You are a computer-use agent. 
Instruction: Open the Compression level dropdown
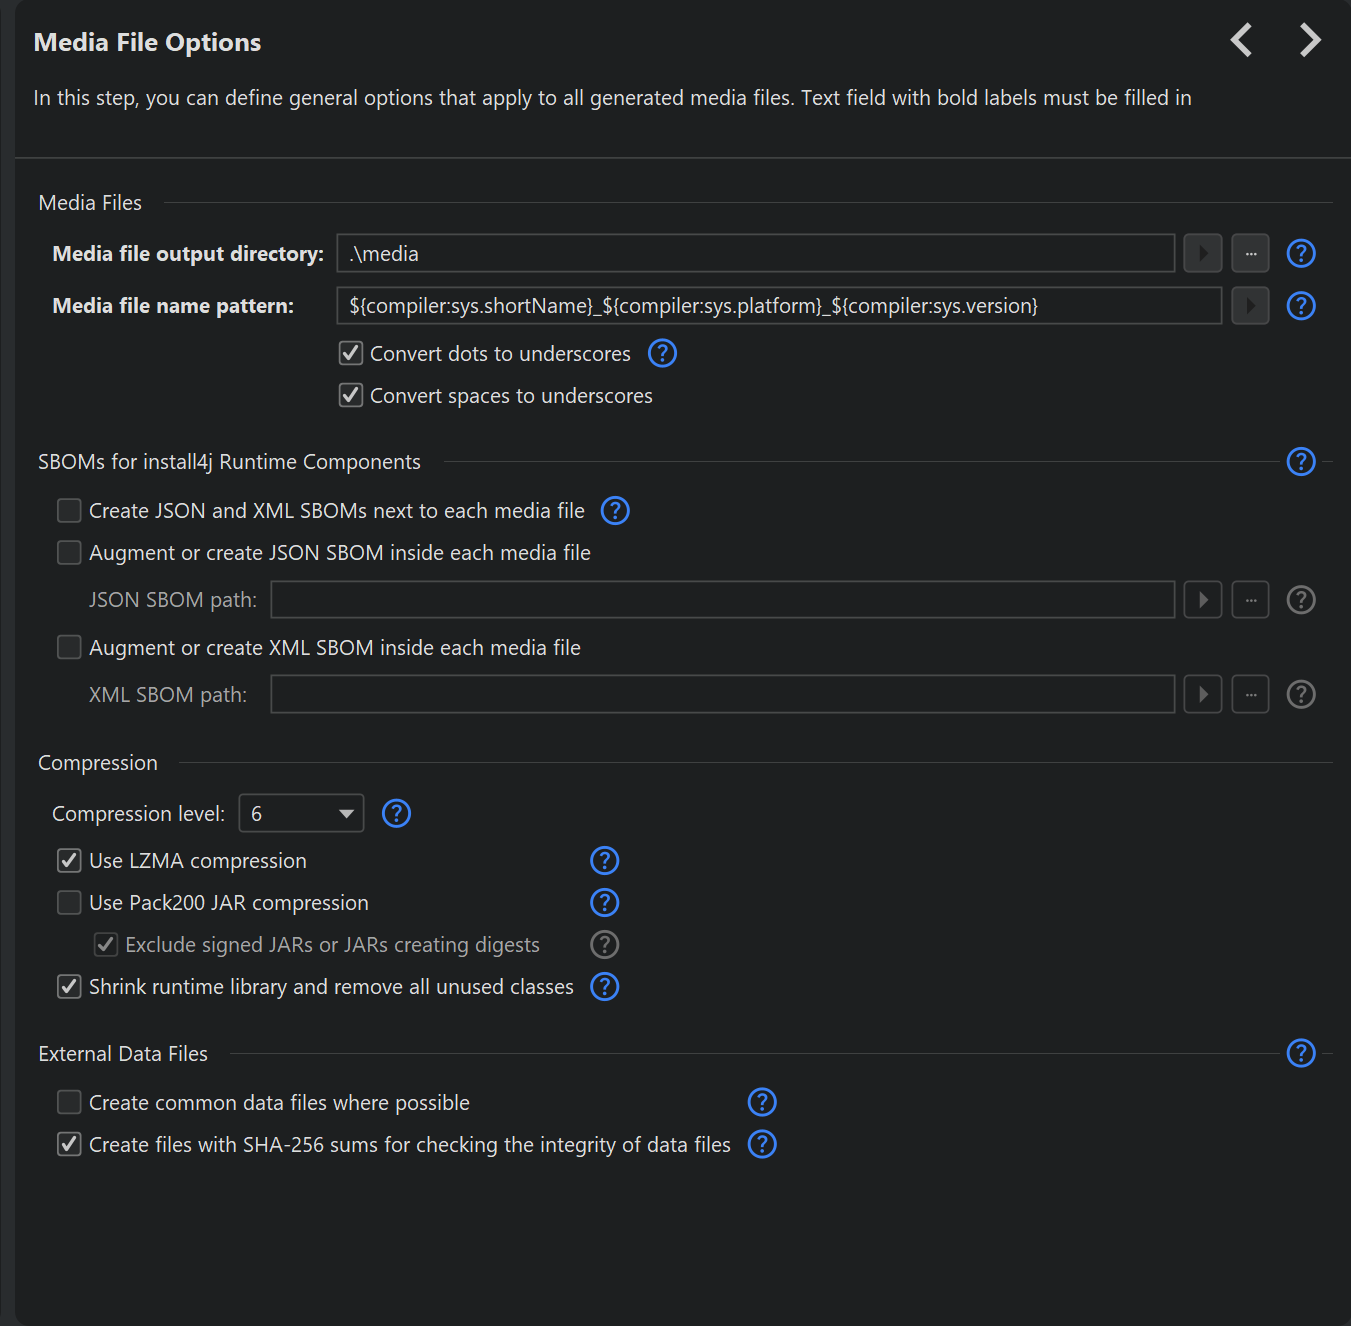click(301, 814)
